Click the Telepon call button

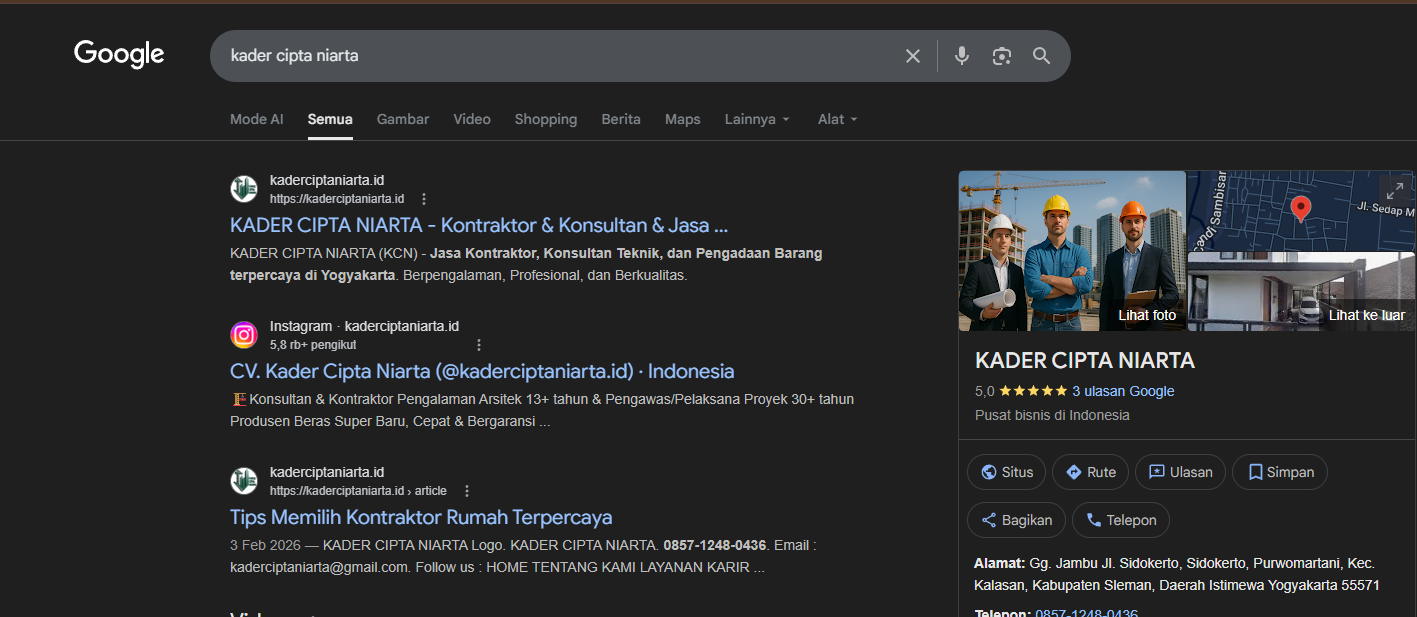point(1121,520)
